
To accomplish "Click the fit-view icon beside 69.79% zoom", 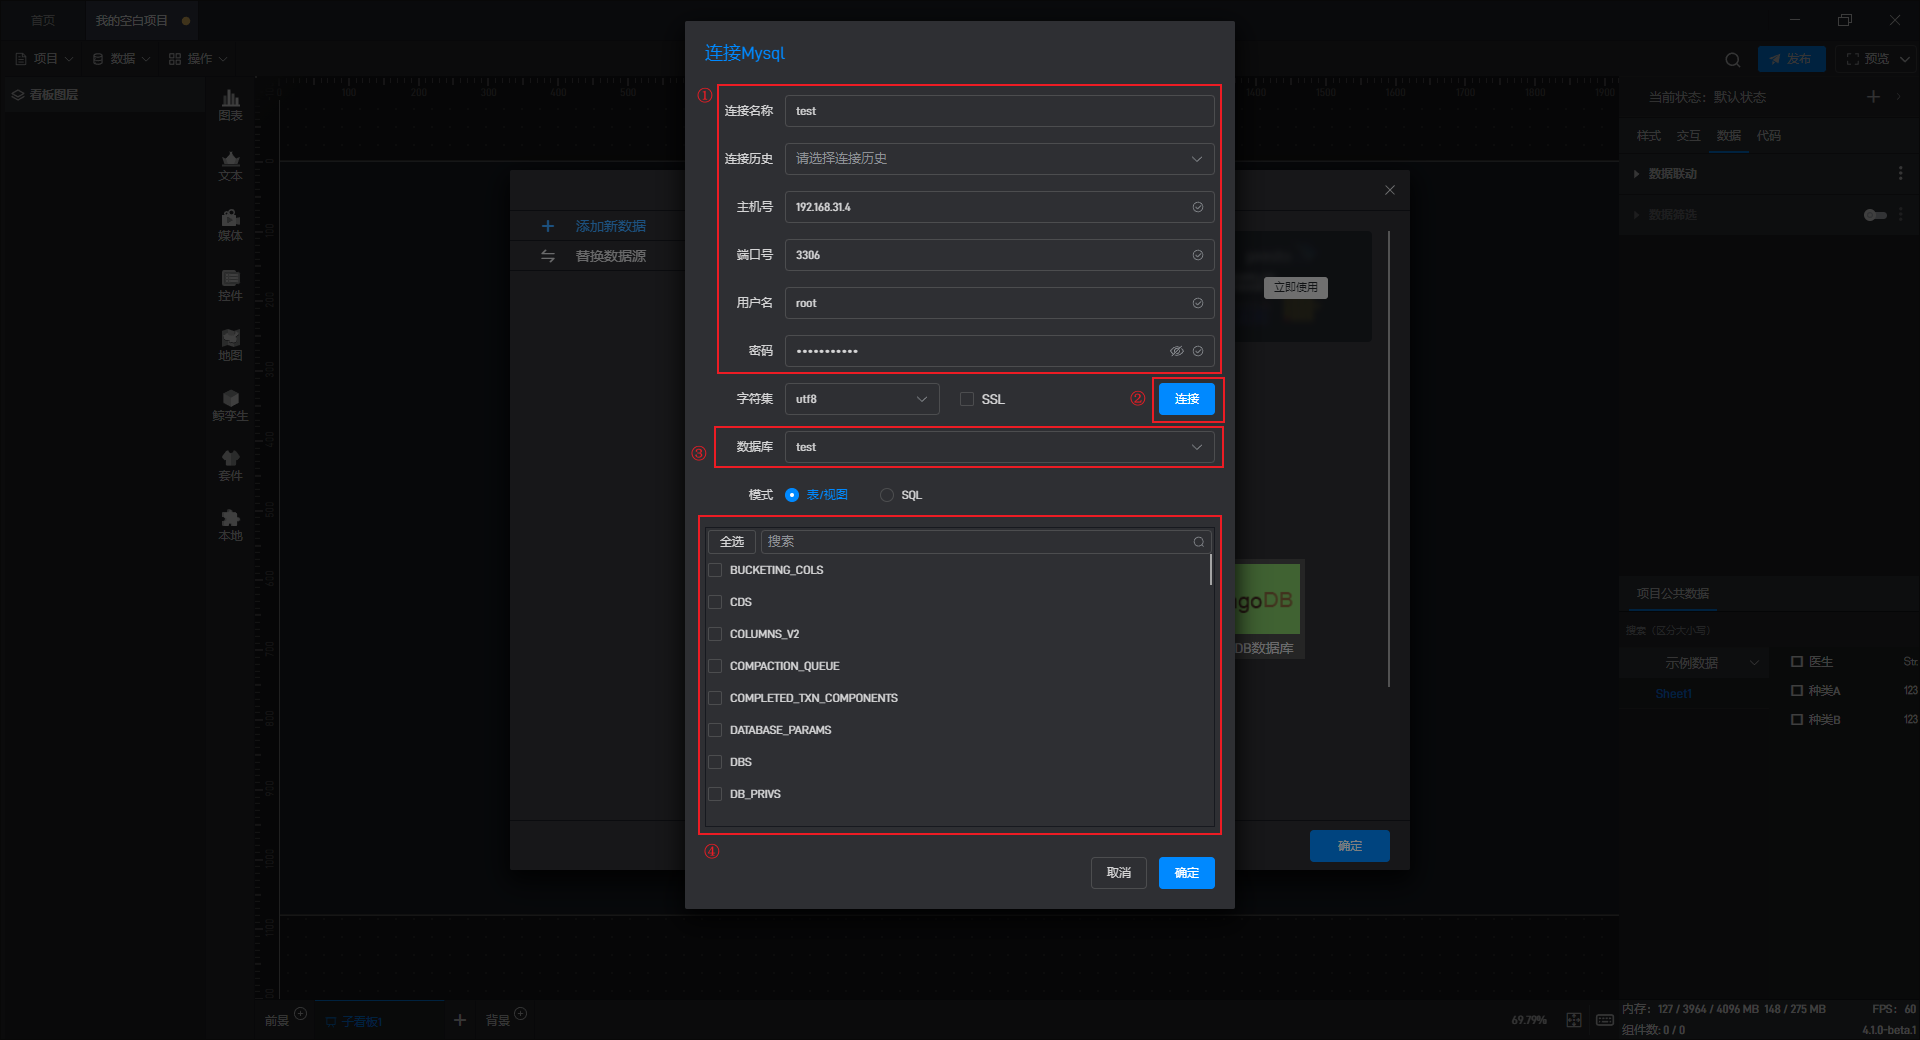I will tap(1574, 1020).
